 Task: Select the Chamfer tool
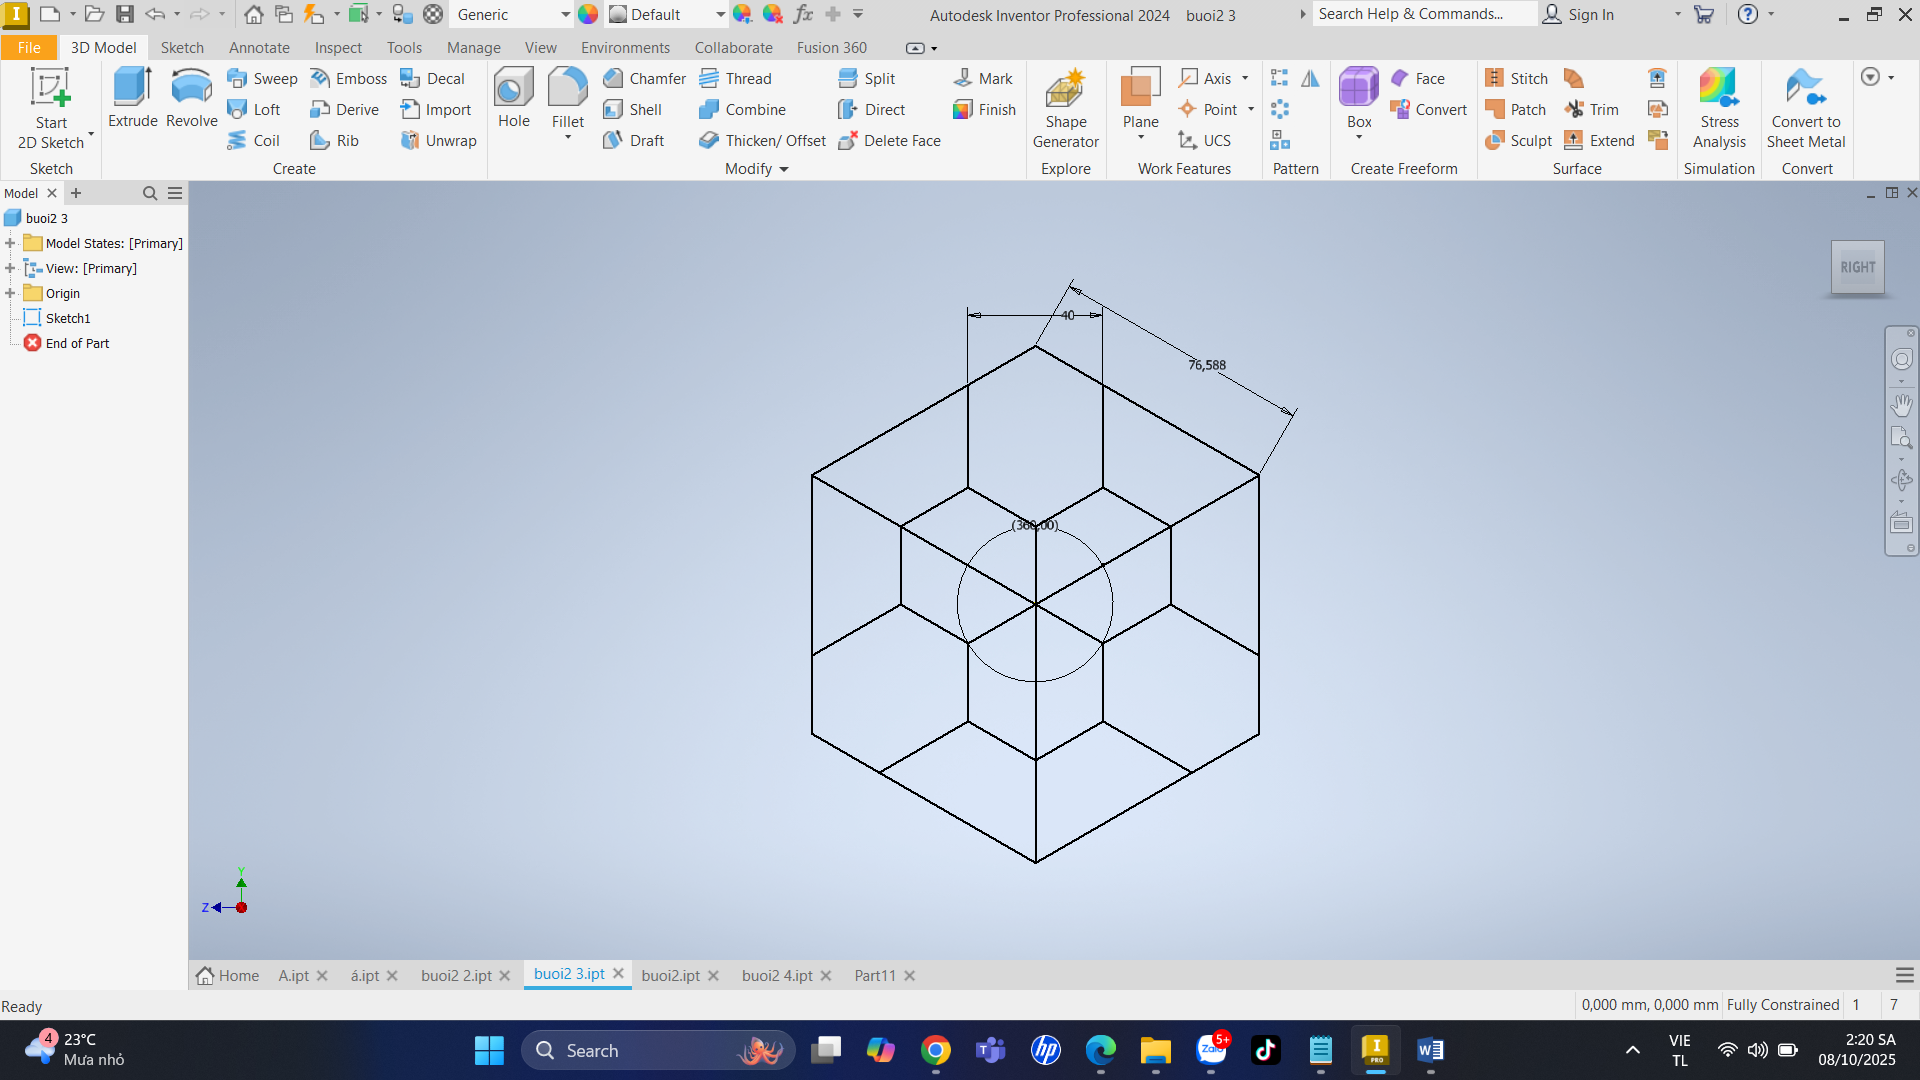[x=644, y=78]
